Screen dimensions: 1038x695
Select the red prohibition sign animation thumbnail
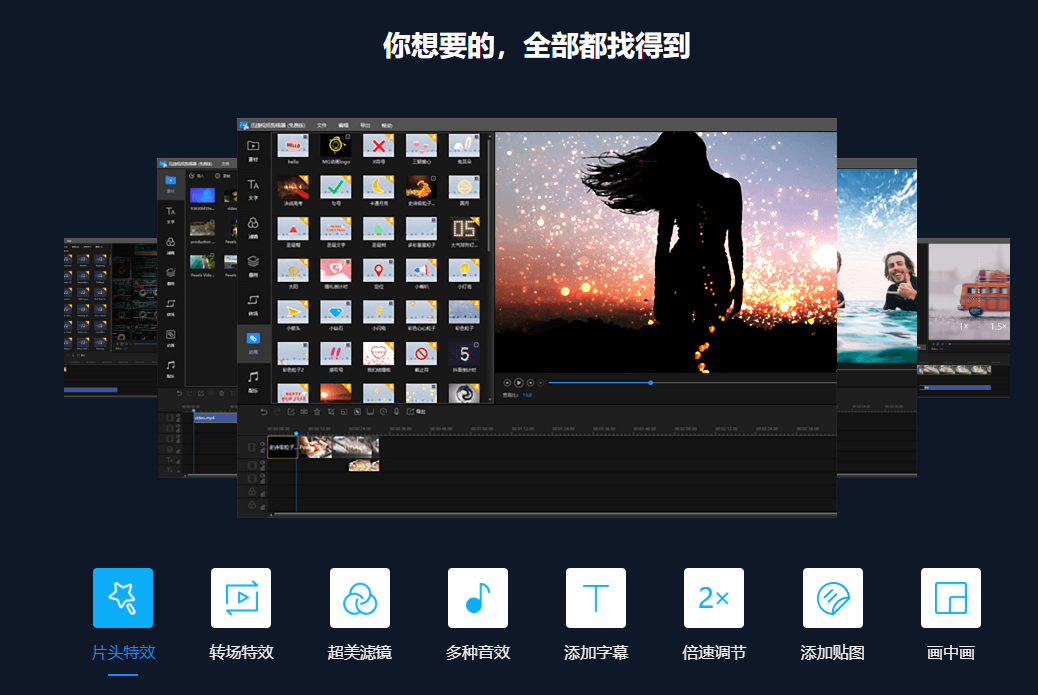point(421,354)
